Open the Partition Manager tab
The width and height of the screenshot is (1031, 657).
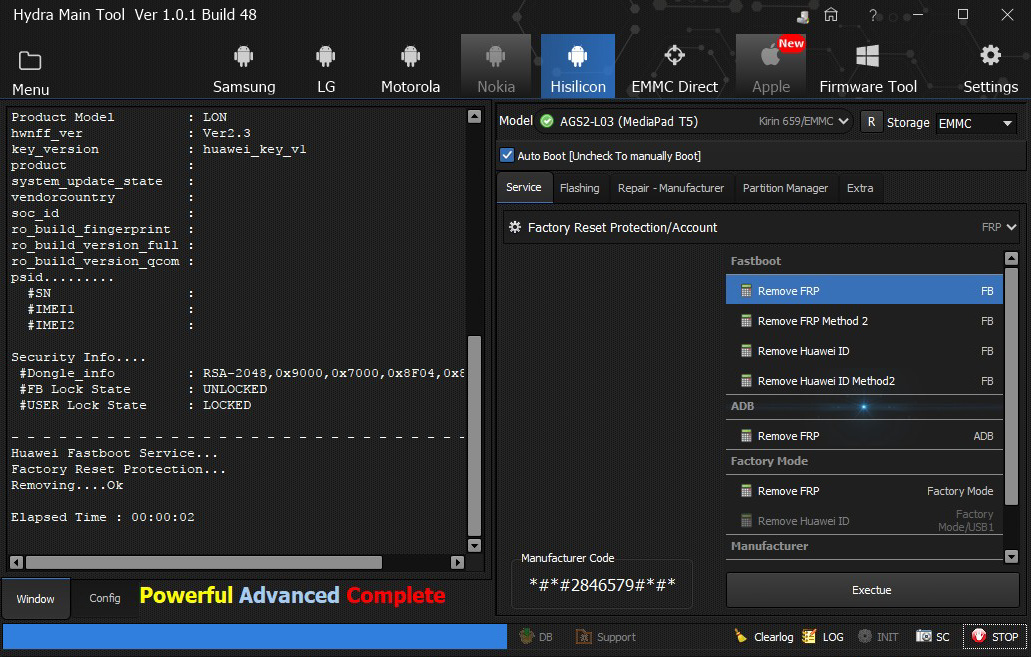click(784, 188)
